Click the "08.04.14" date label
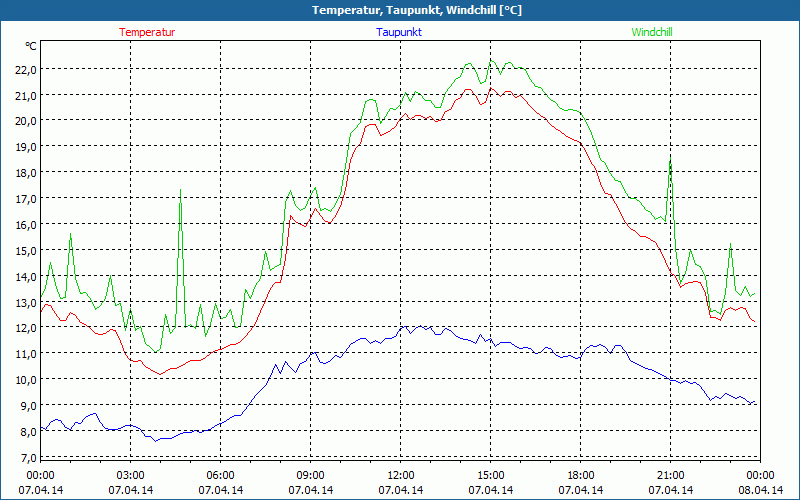 pos(760,490)
